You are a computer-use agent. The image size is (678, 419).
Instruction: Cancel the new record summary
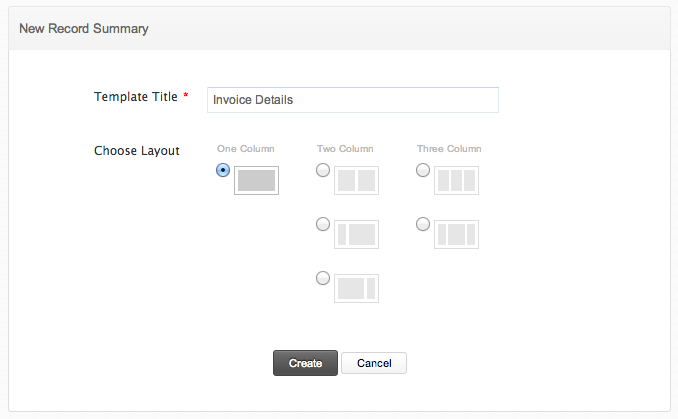[x=373, y=363]
